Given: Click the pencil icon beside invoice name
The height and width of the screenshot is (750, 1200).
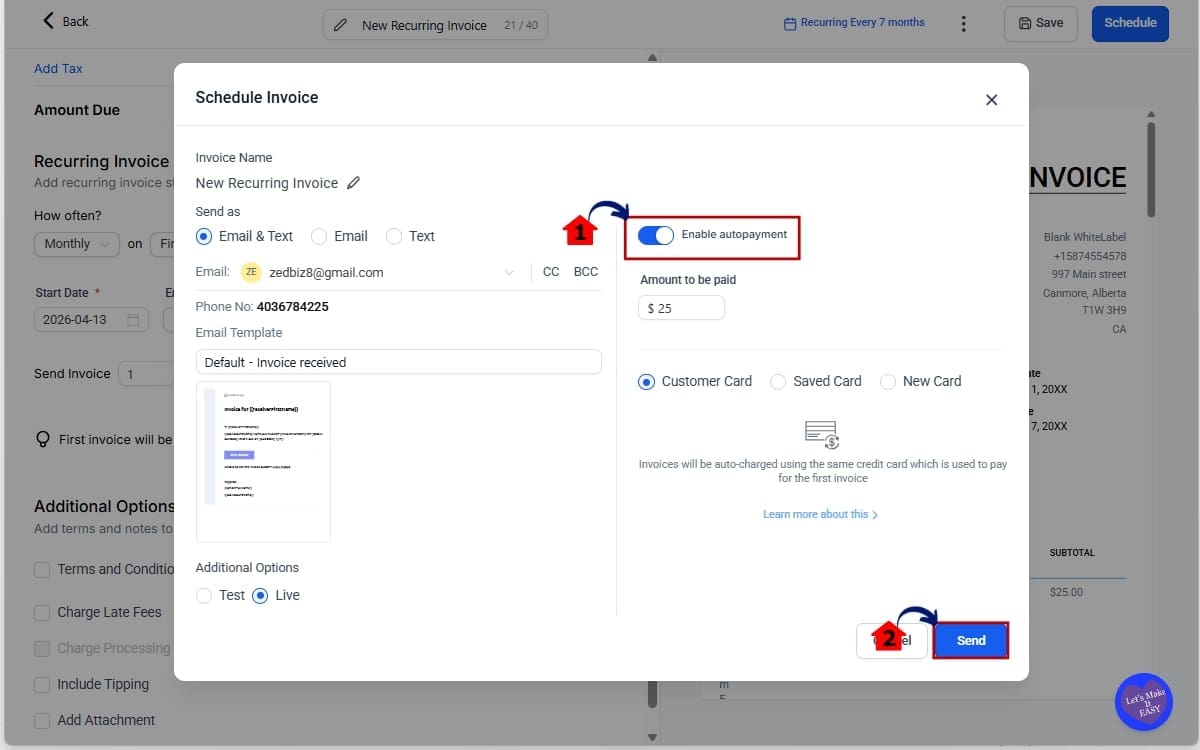Looking at the screenshot, I should tap(354, 183).
